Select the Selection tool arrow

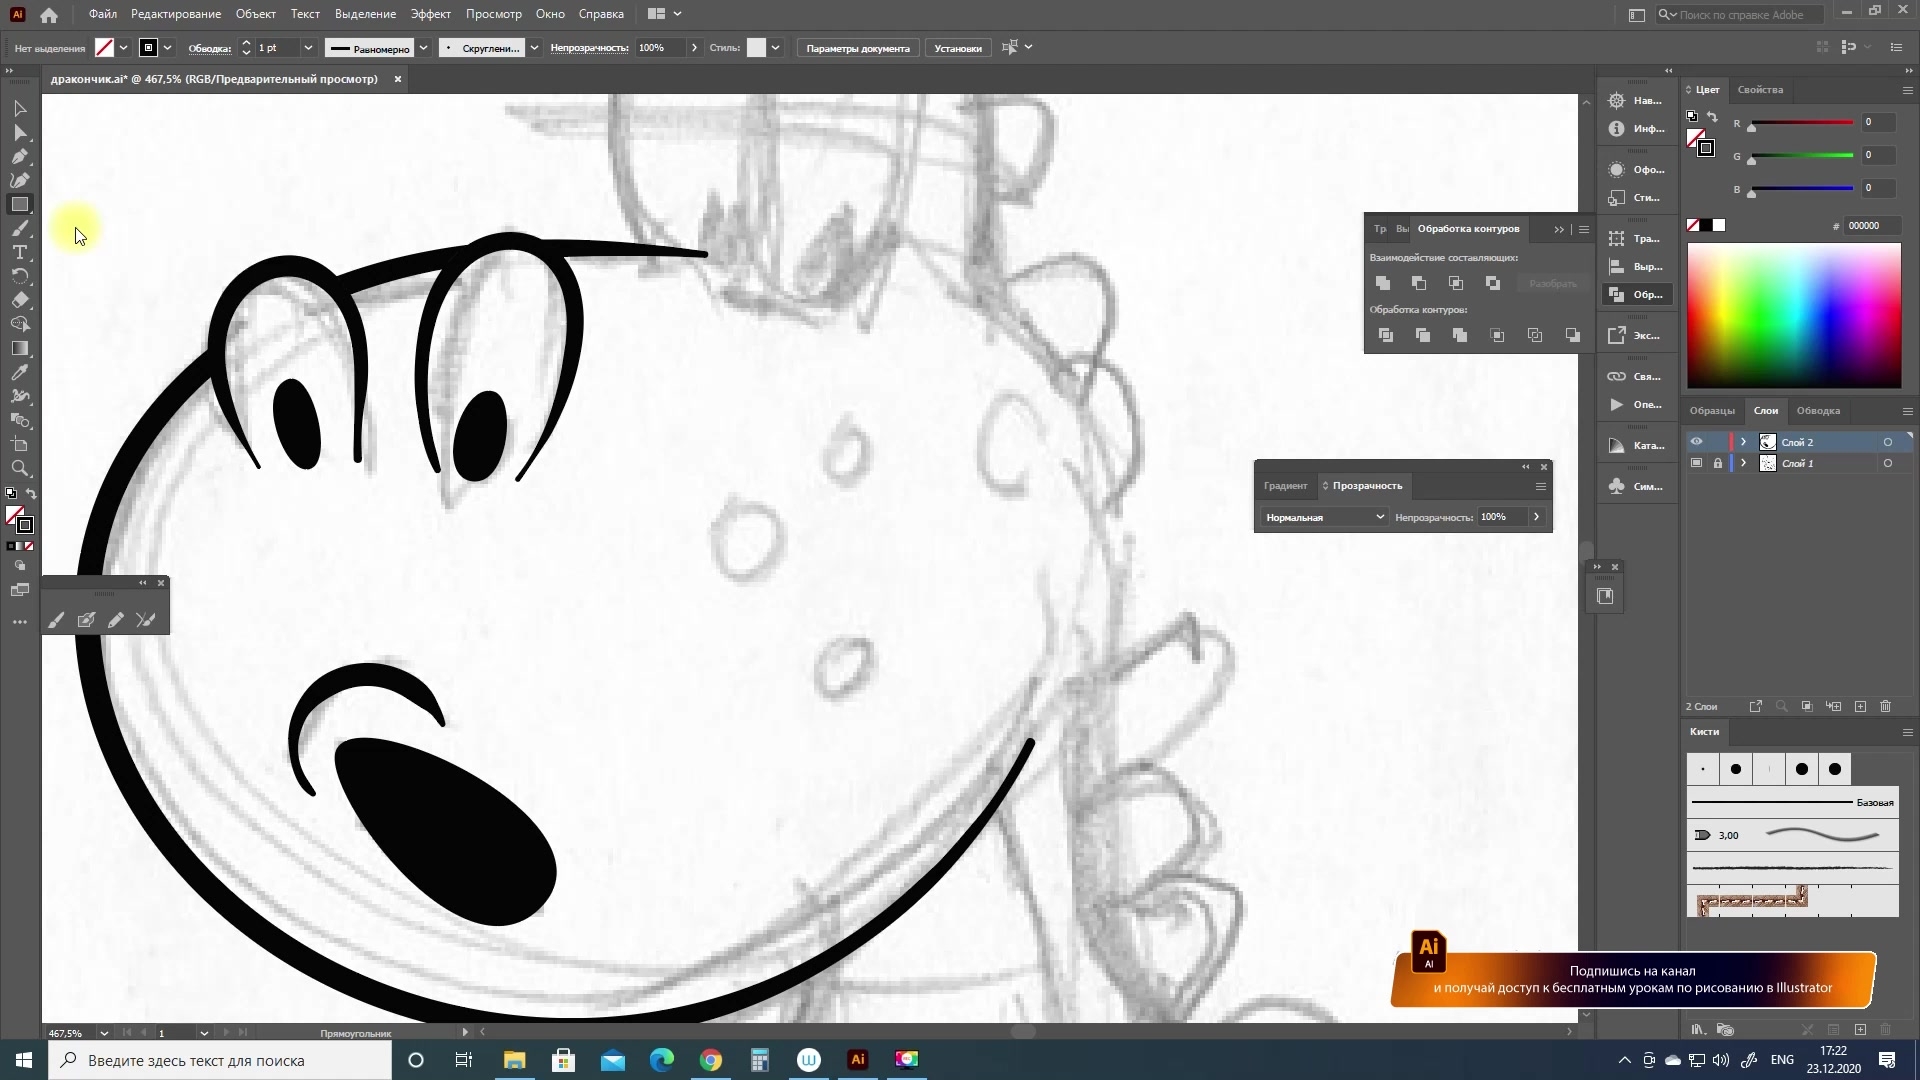(20, 108)
